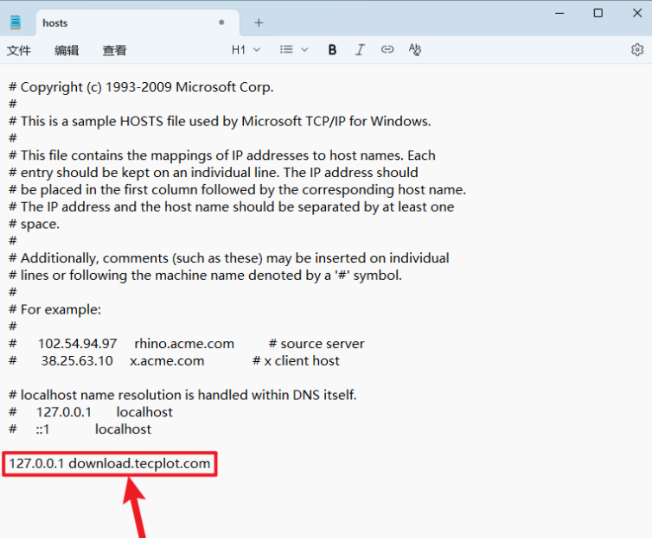Clear formatting with the Ab icon
Image resolution: width=652 pixels, height=538 pixels.
(x=415, y=49)
